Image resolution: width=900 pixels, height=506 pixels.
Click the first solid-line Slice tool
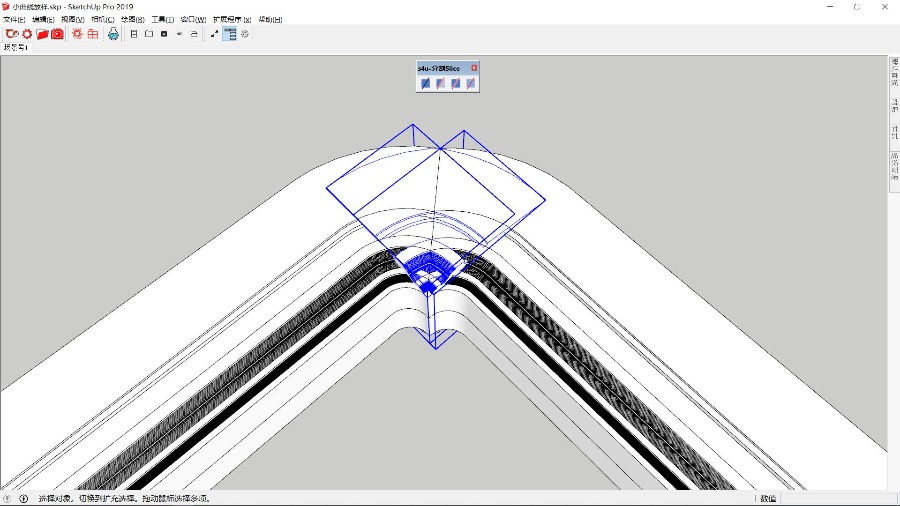tap(425, 83)
